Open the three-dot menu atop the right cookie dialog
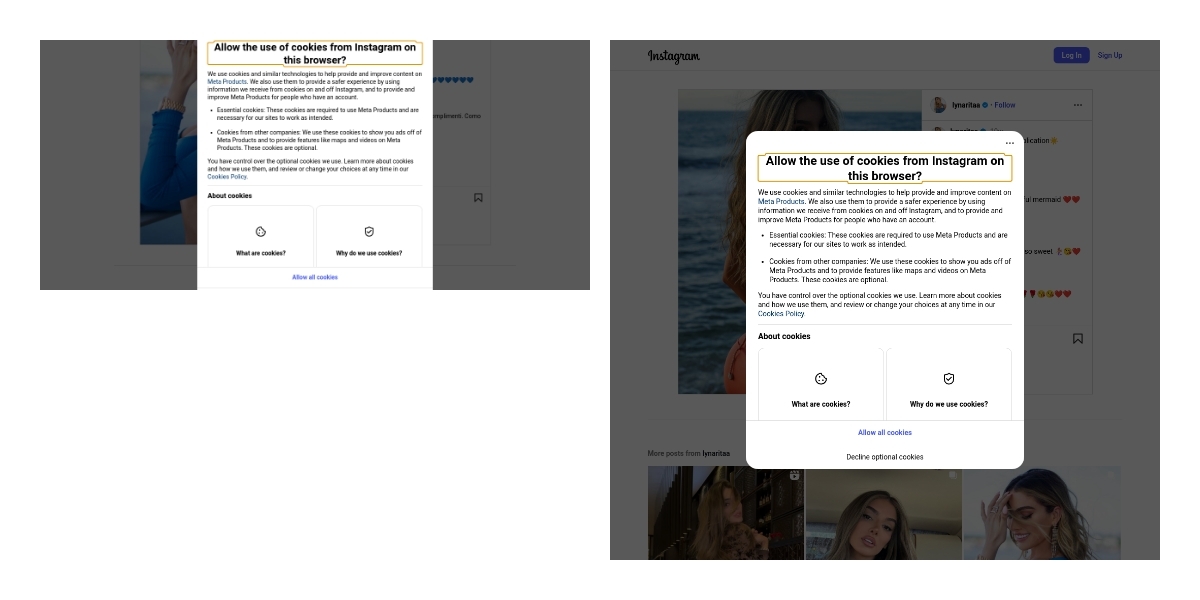 pos(1010,144)
